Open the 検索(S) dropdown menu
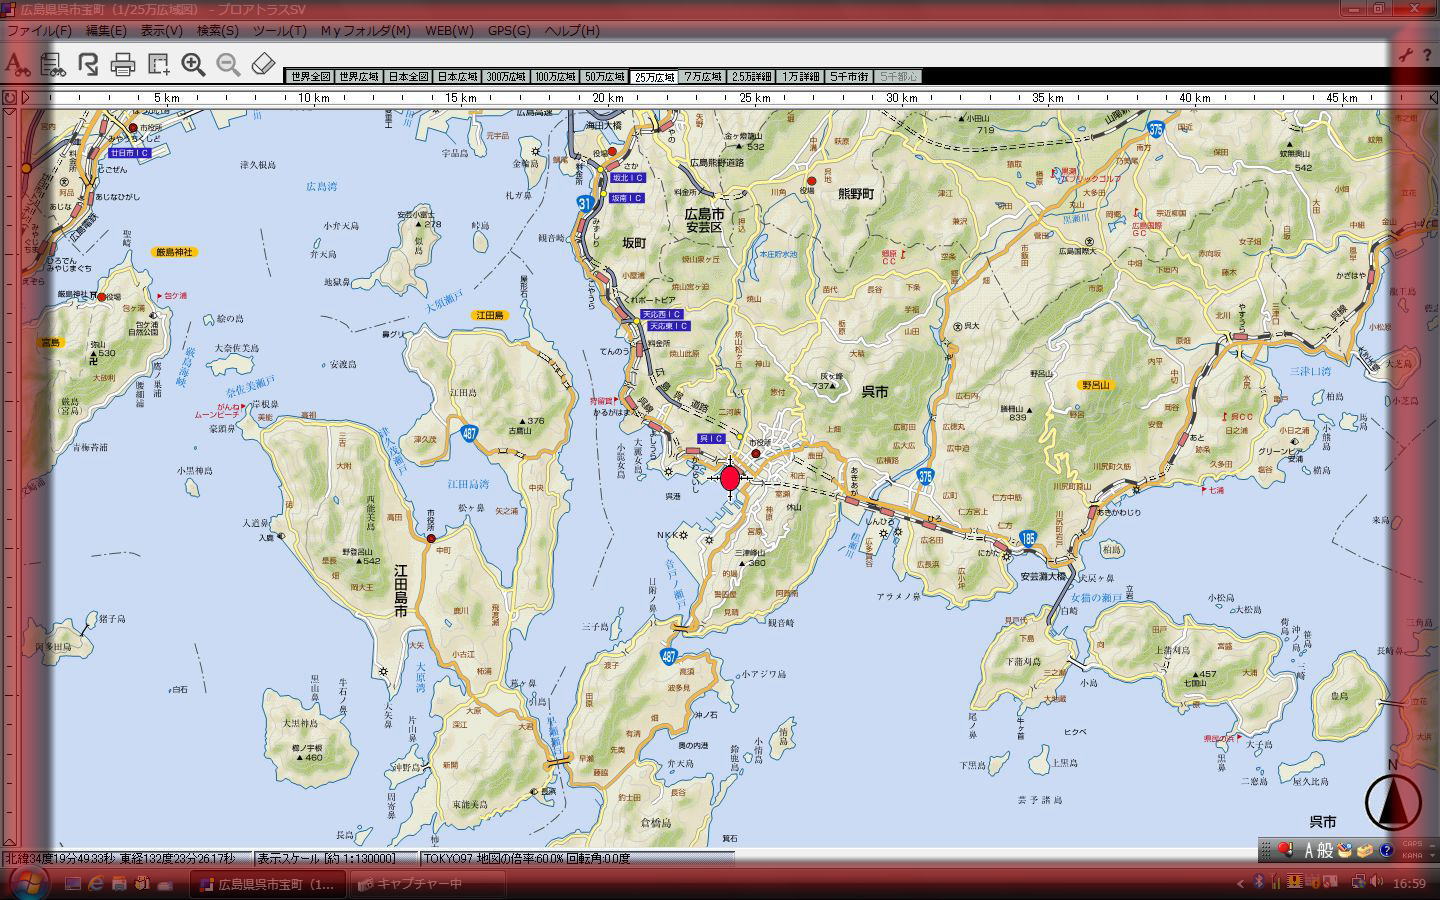 point(217,30)
